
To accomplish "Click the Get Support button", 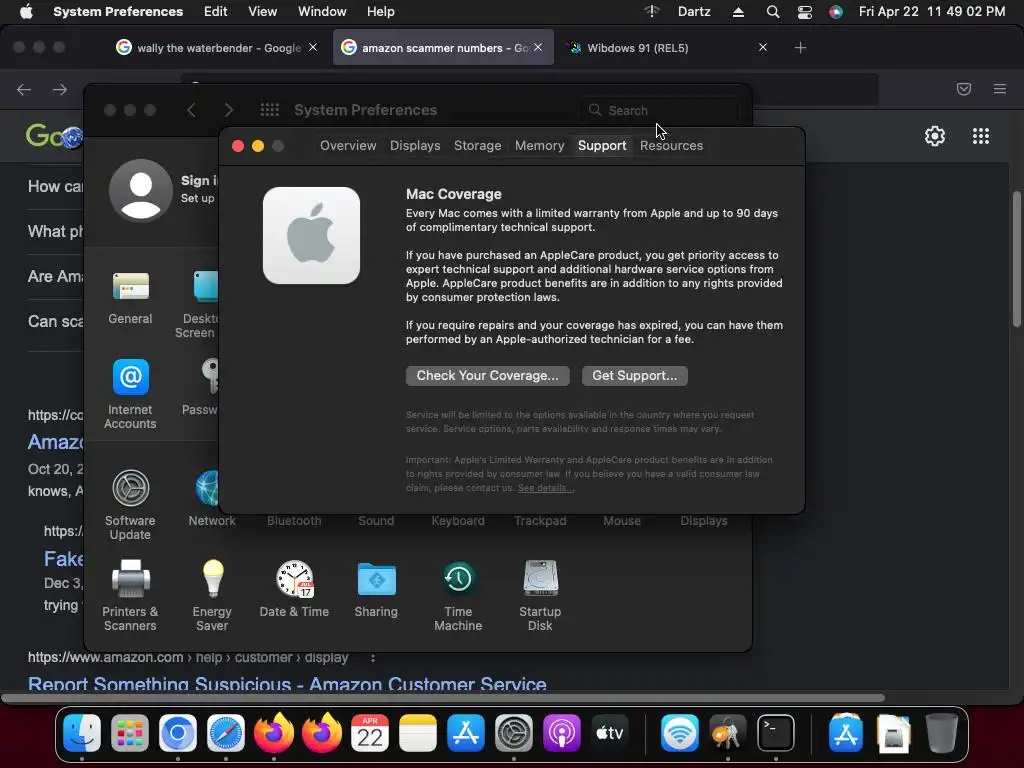I will pyautogui.click(x=634, y=376).
